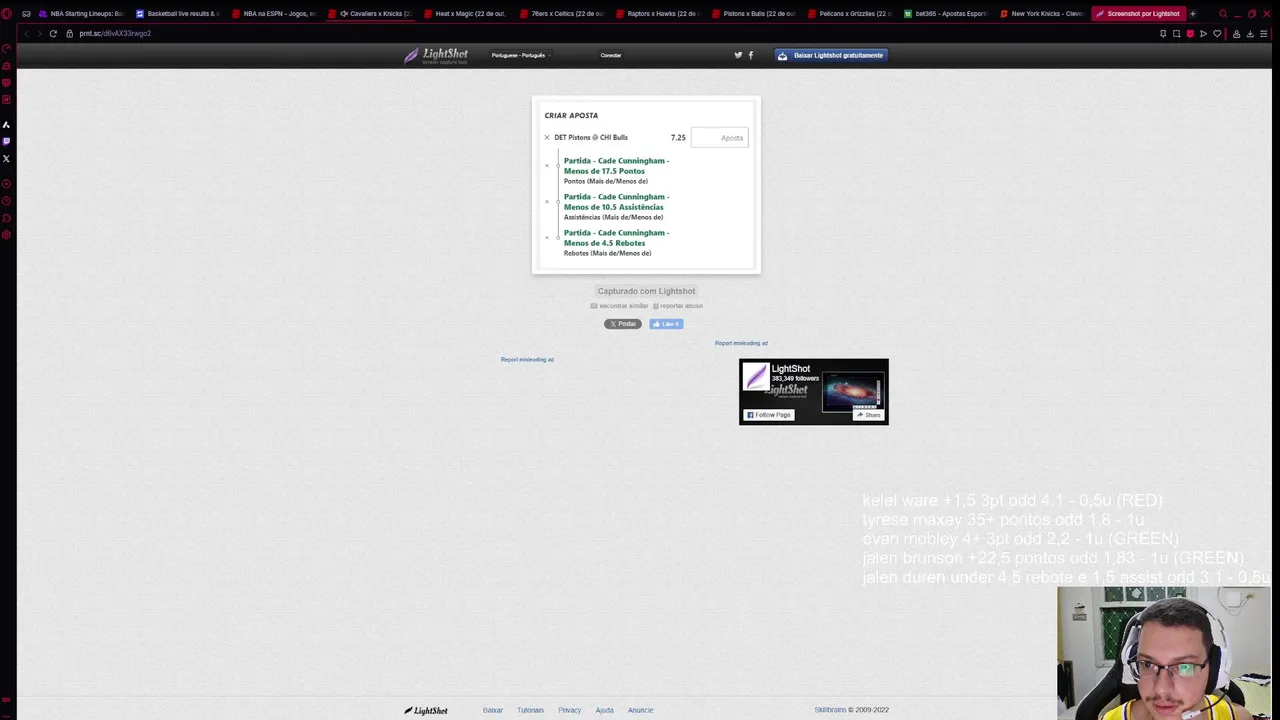Viewport: 1280px width, 720px height.
Task: Open the browser downloads icon
Action: point(1250,33)
